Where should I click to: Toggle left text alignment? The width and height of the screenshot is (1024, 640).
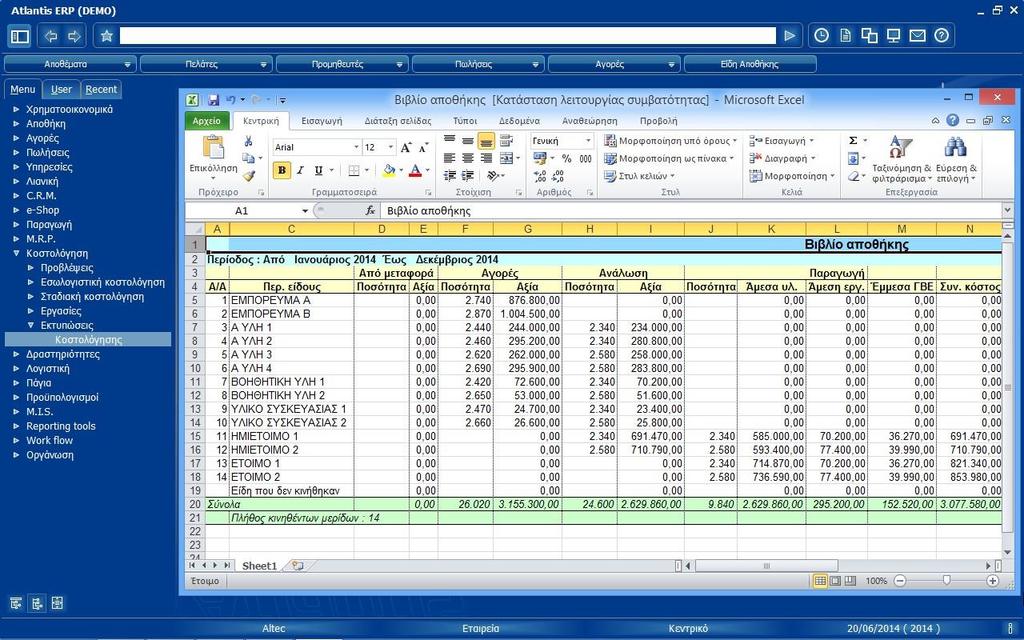point(449,158)
